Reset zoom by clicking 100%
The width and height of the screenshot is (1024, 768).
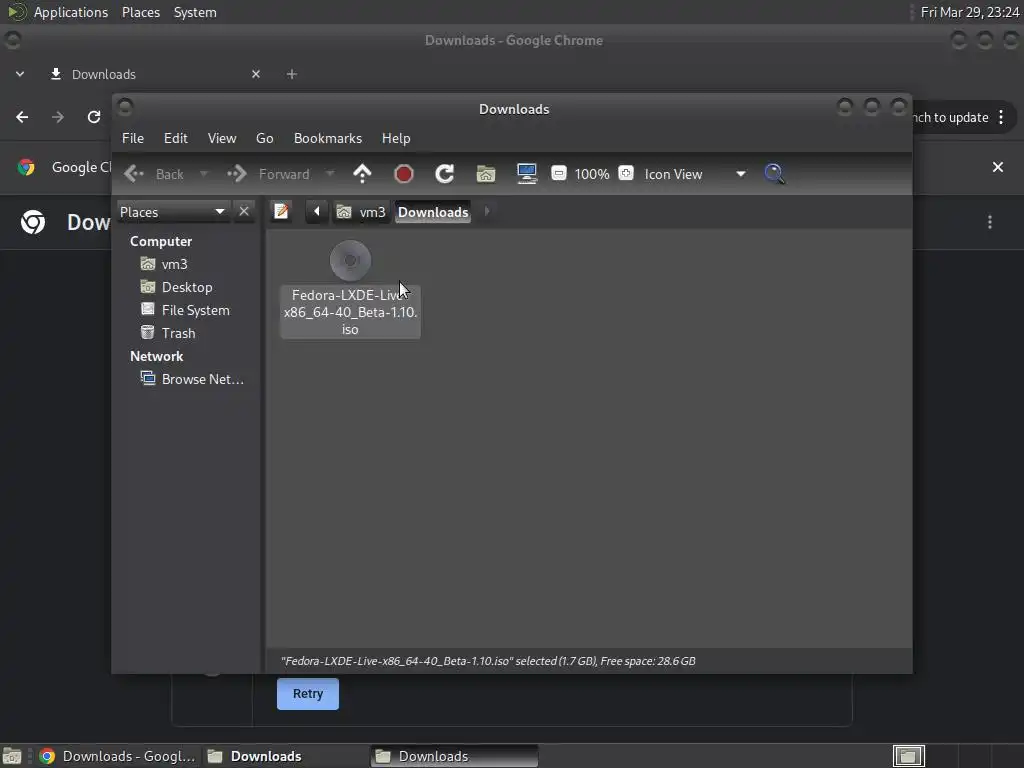tap(592, 174)
